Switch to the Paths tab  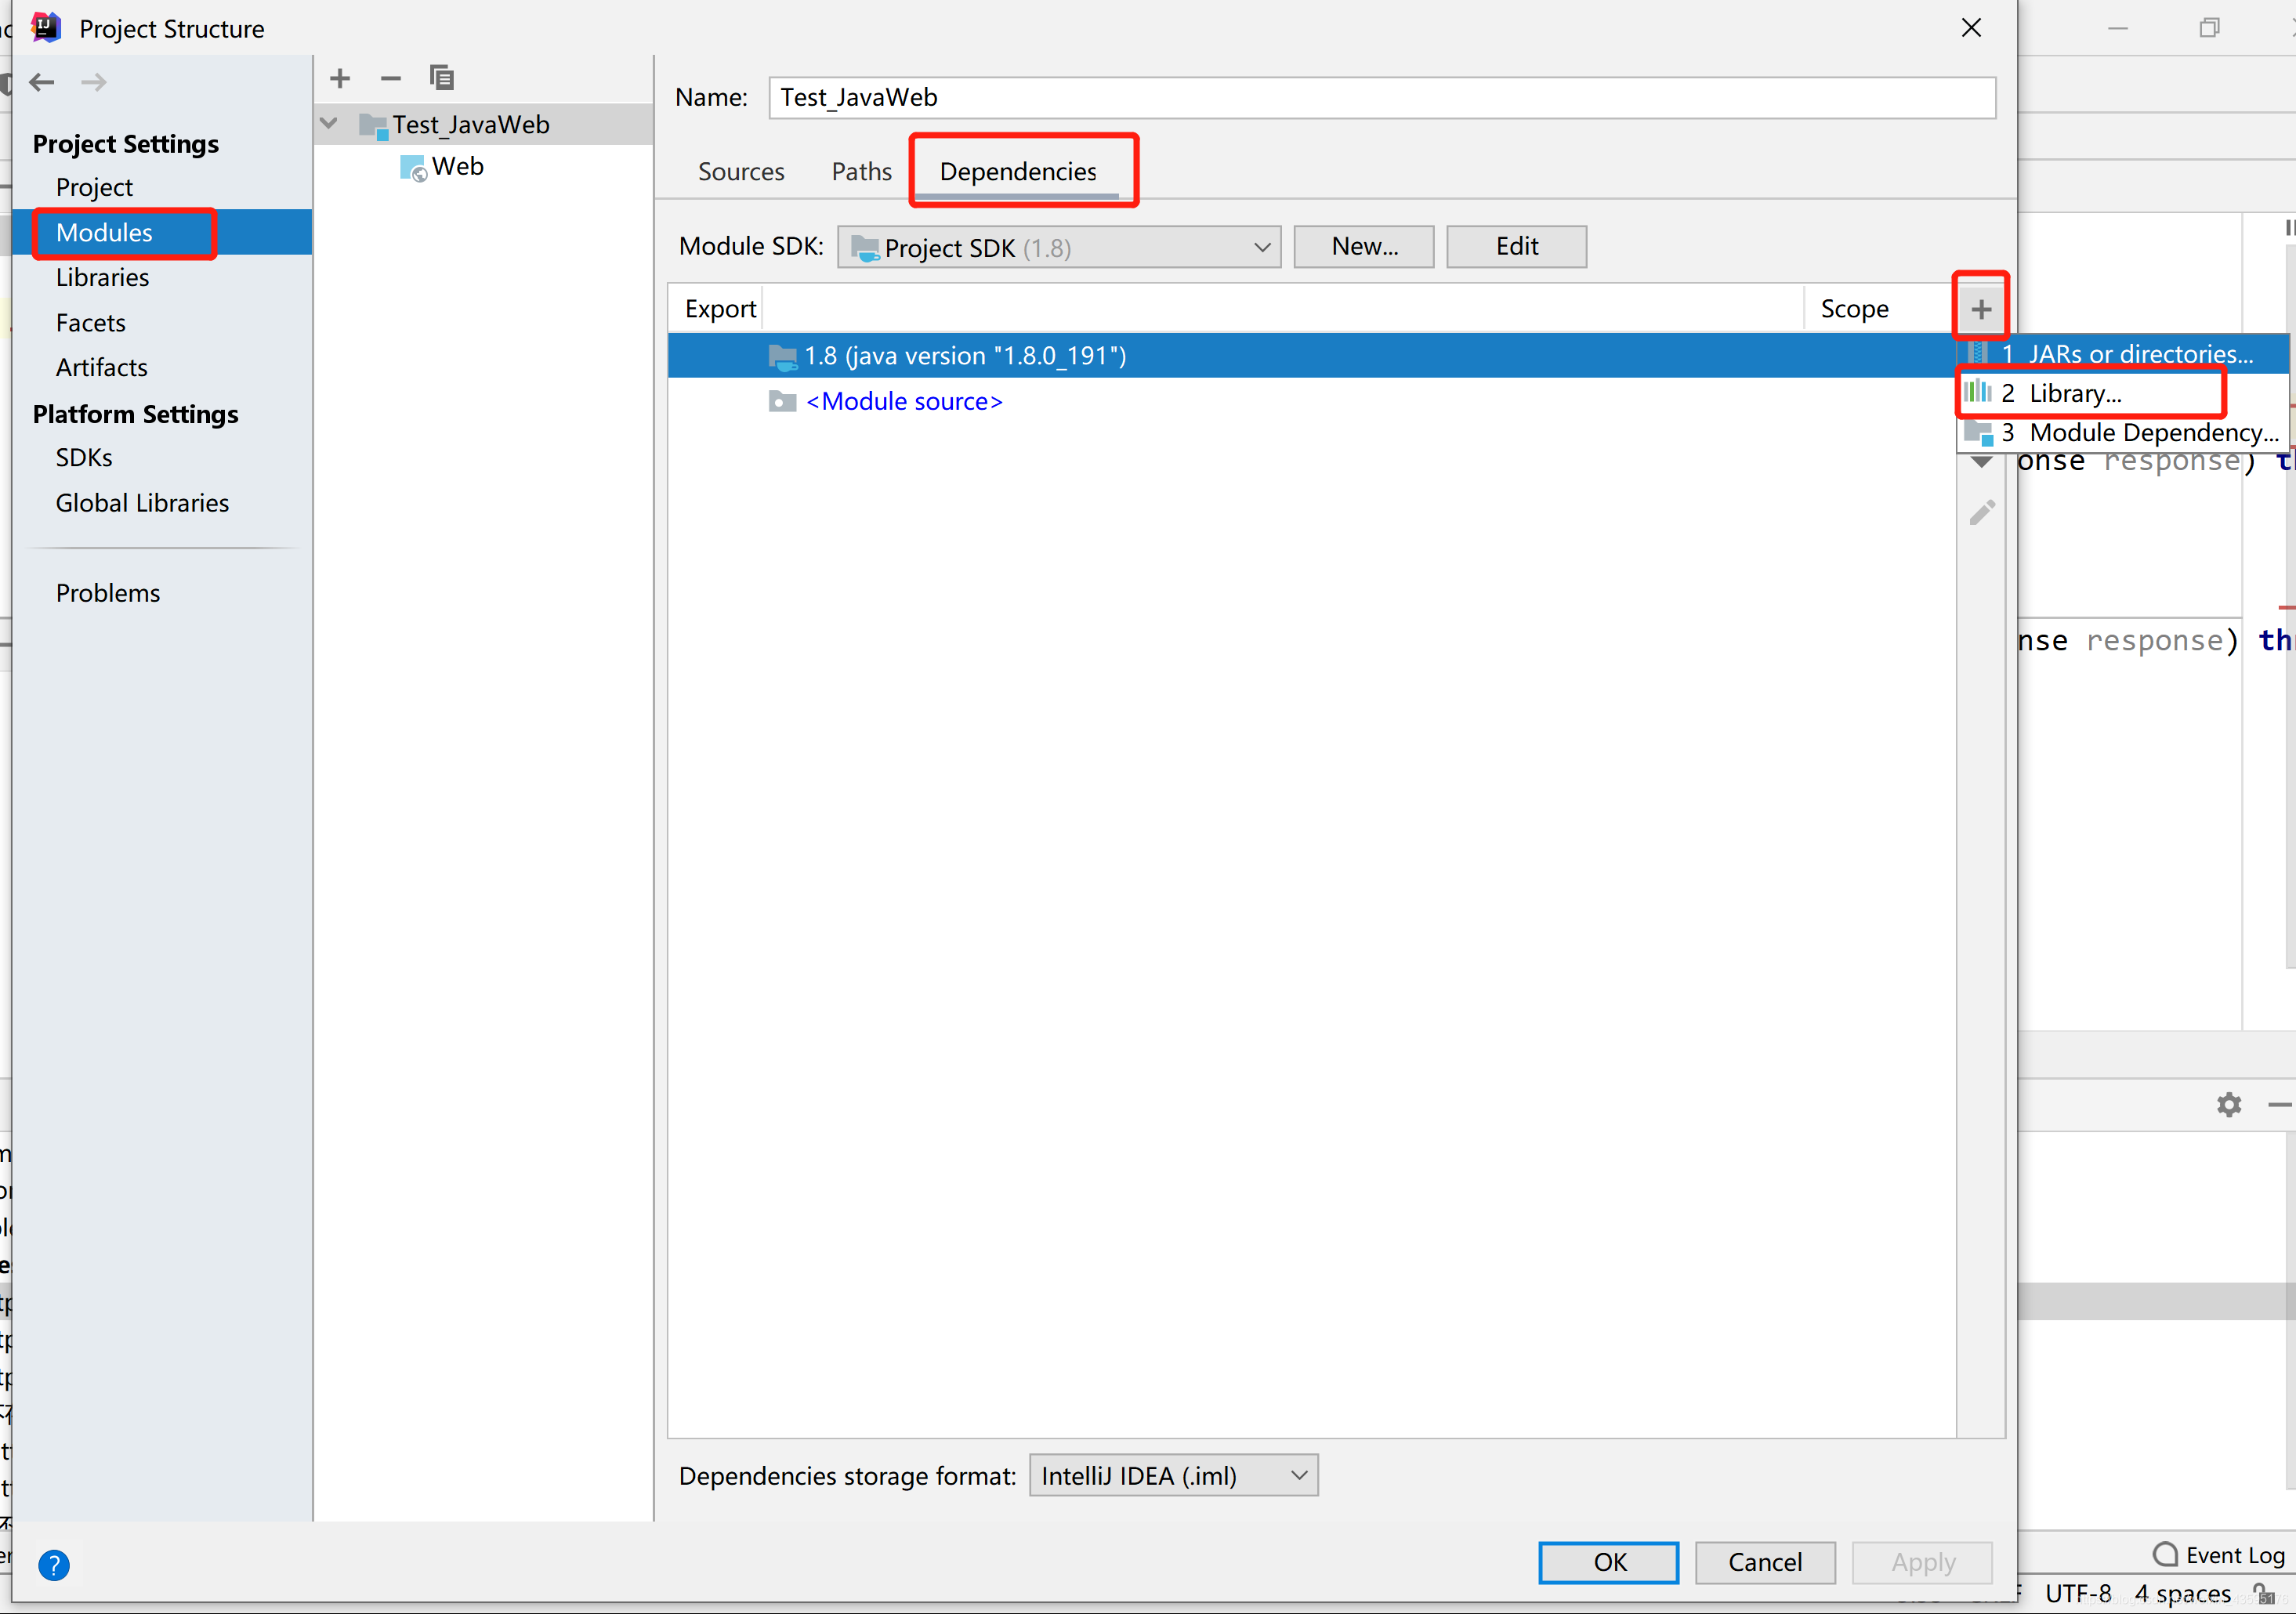click(x=861, y=172)
